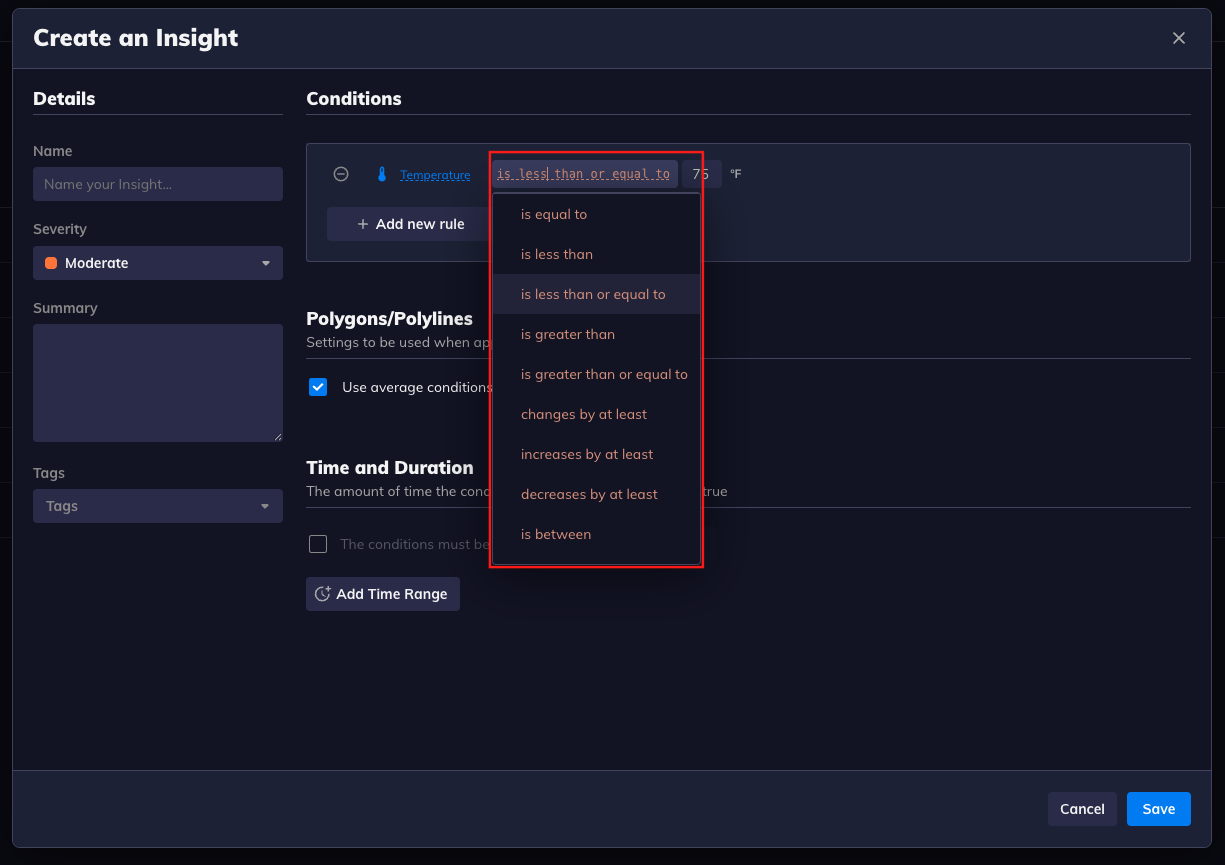Click the operator field showing less than or equal
Screen dimensions: 1225x865
tap(584, 174)
